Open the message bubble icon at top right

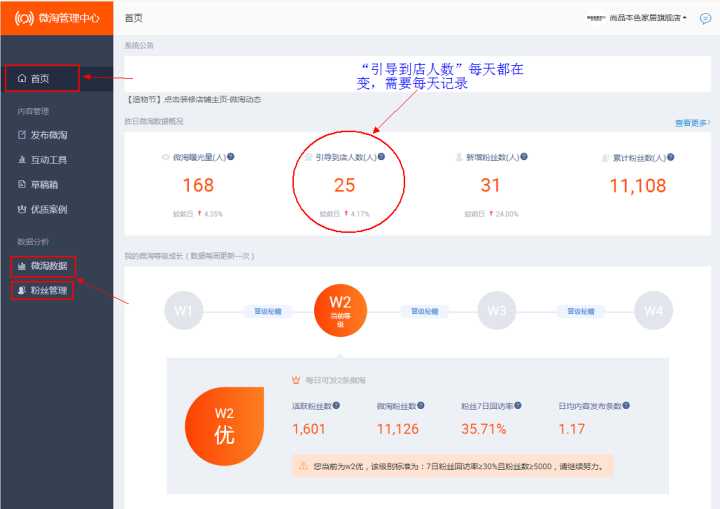(705, 18)
